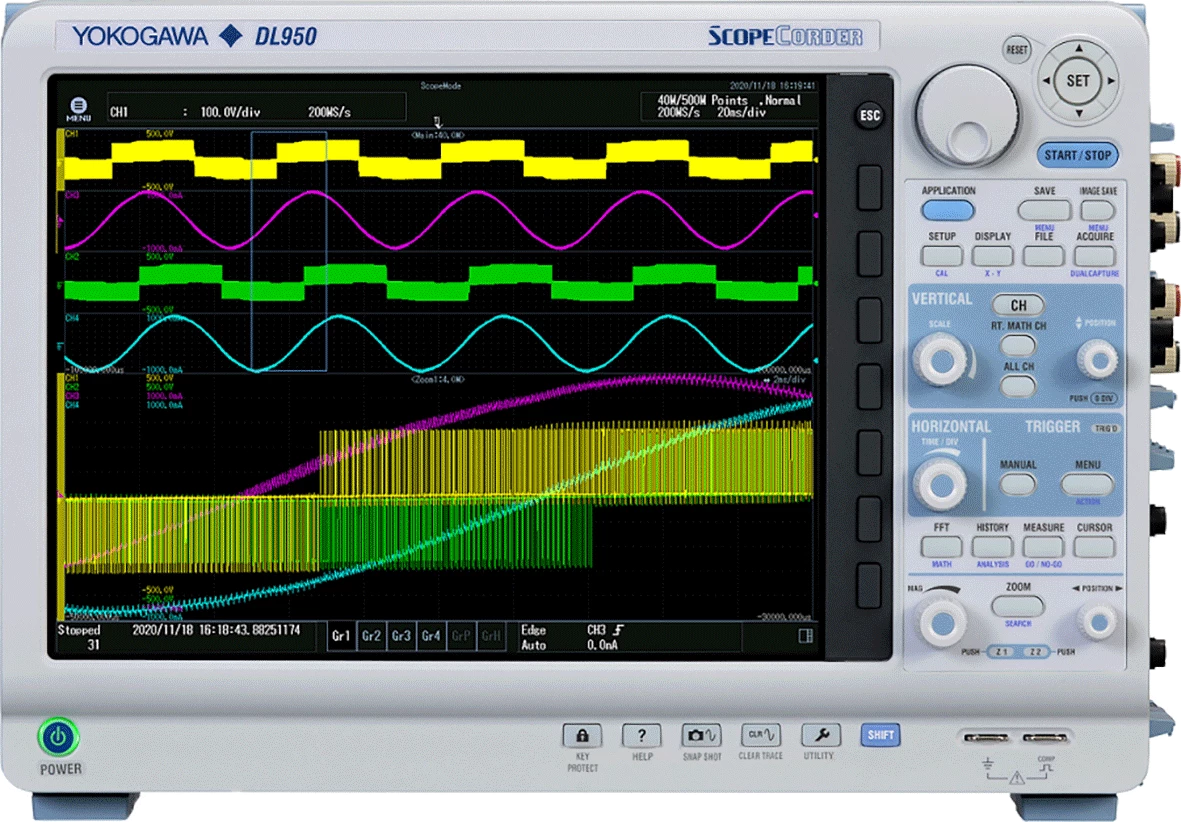
Task: Confirm with the SET center key
Action: pos(1078,81)
